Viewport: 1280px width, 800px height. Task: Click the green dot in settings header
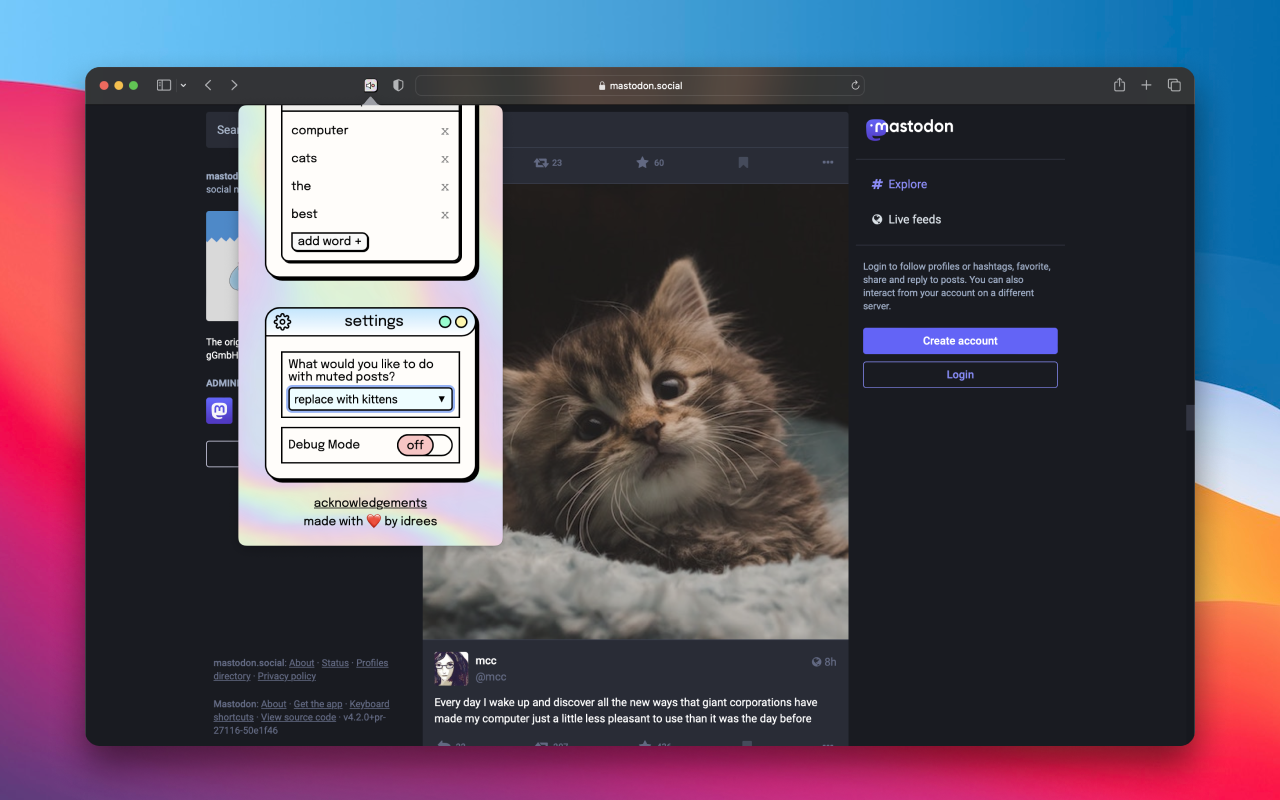click(445, 322)
